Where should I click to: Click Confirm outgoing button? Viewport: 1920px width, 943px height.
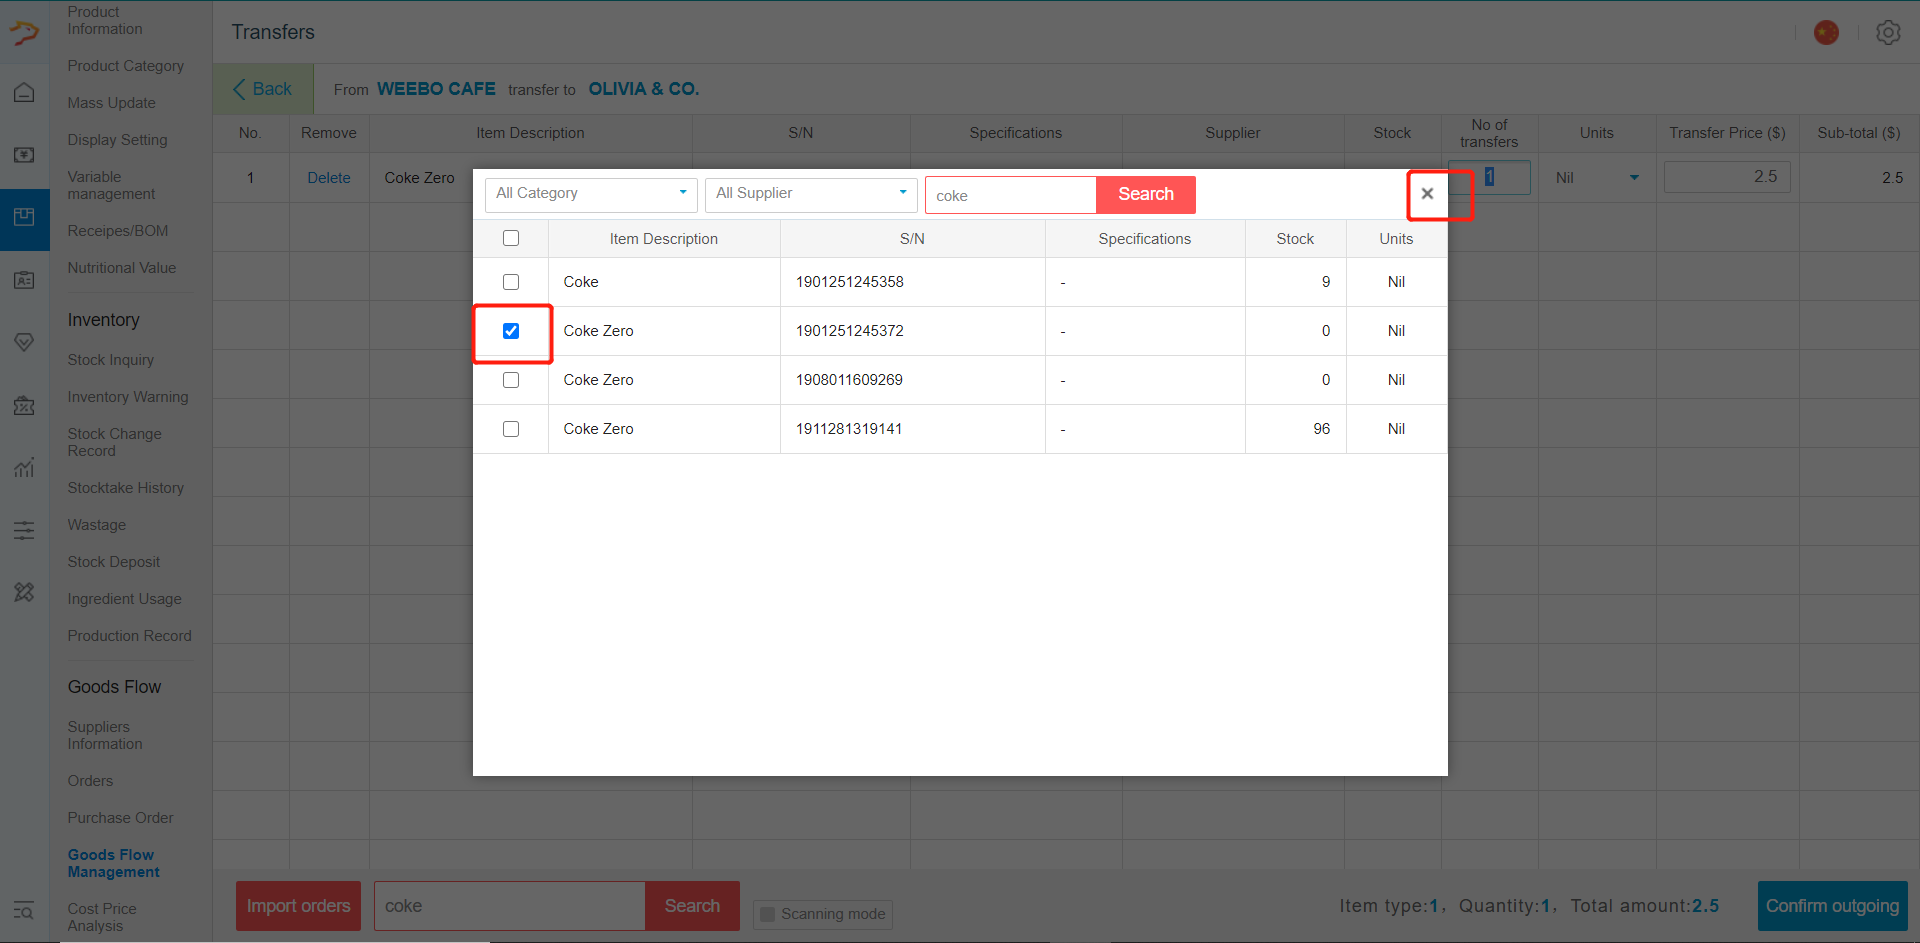pos(1833,906)
